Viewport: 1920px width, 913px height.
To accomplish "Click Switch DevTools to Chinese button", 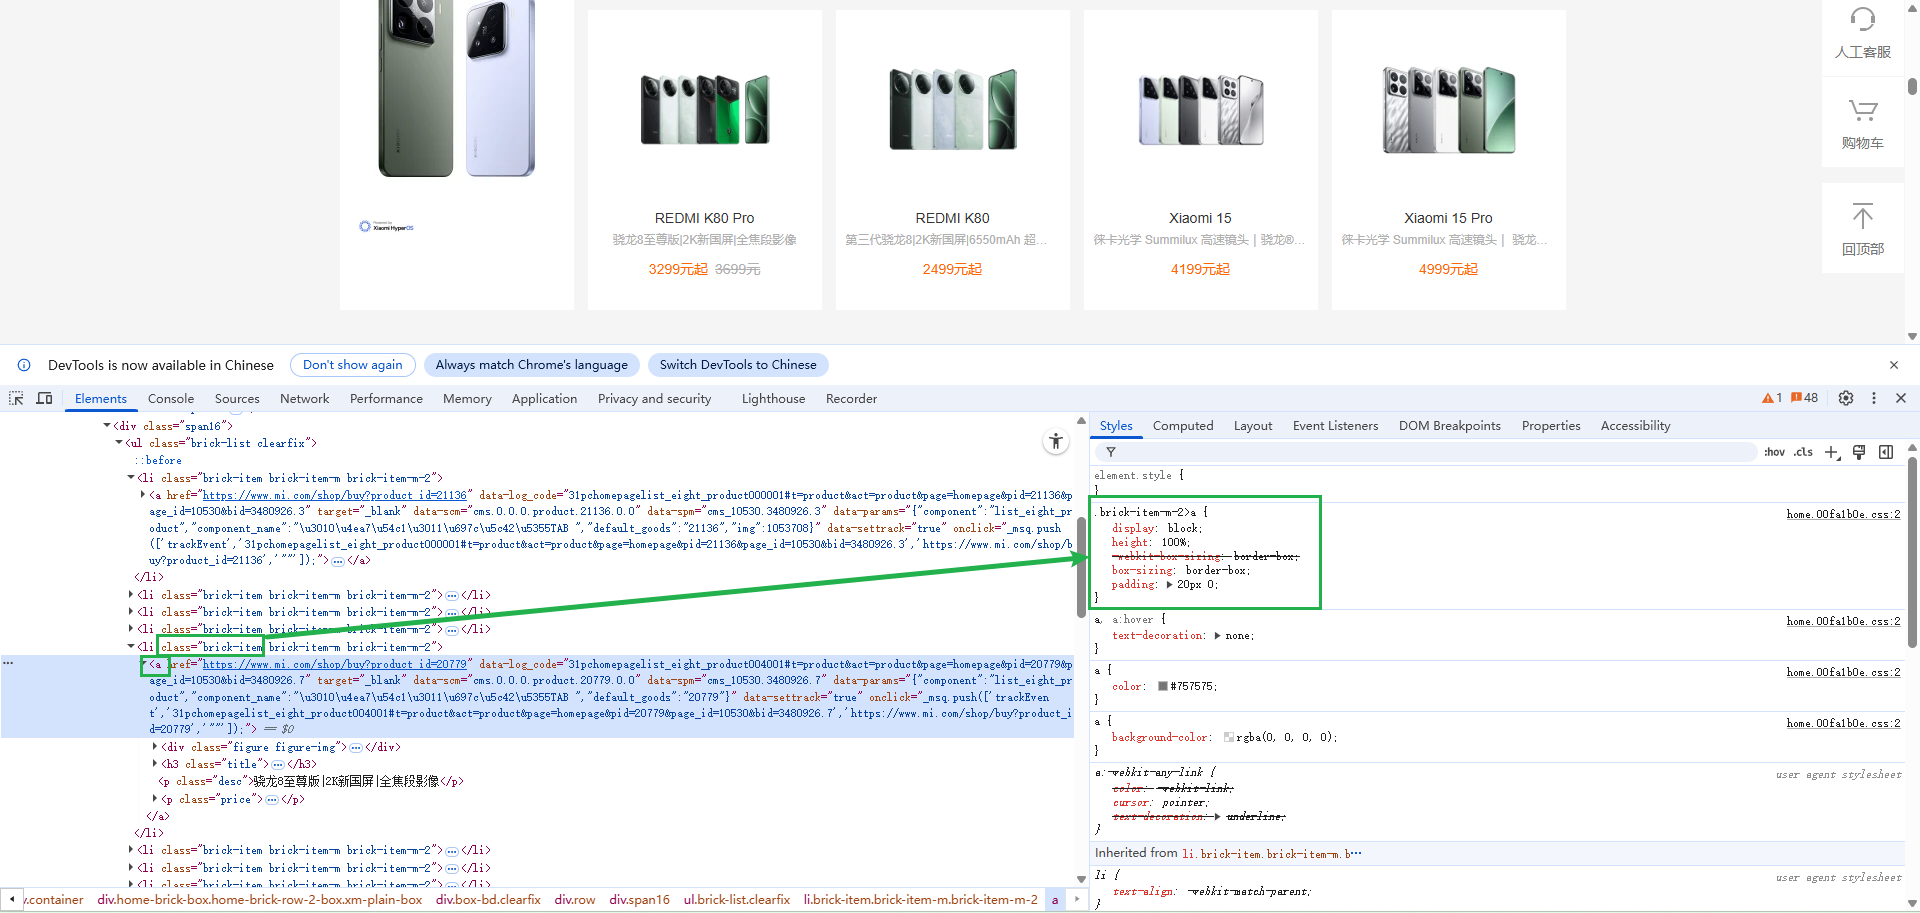I will point(738,365).
